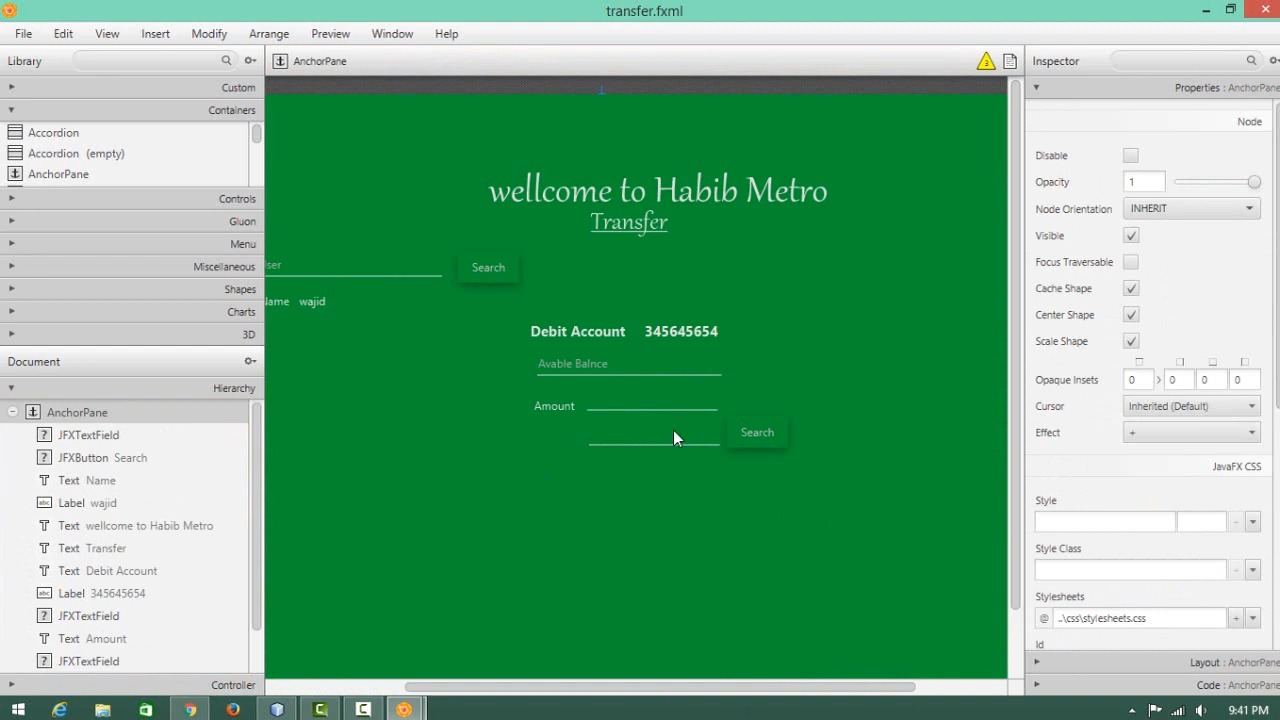Toggle the Cache Shape checkbox
Viewport: 1280px width, 720px height.
click(x=1131, y=289)
